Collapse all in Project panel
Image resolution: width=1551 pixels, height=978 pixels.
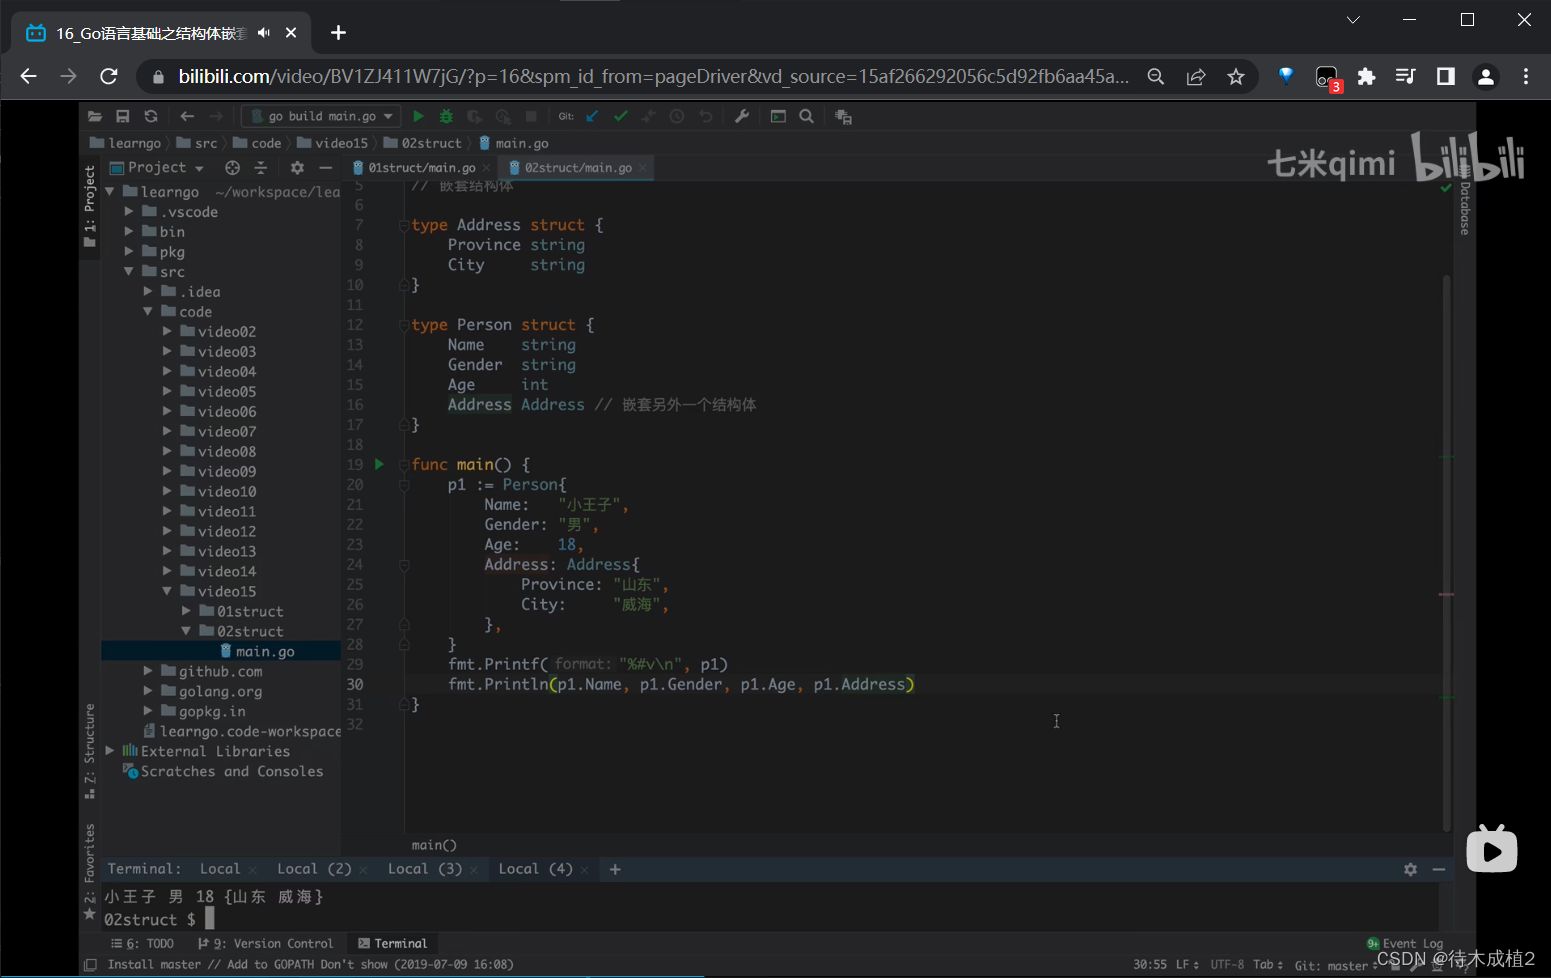pyautogui.click(x=261, y=168)
